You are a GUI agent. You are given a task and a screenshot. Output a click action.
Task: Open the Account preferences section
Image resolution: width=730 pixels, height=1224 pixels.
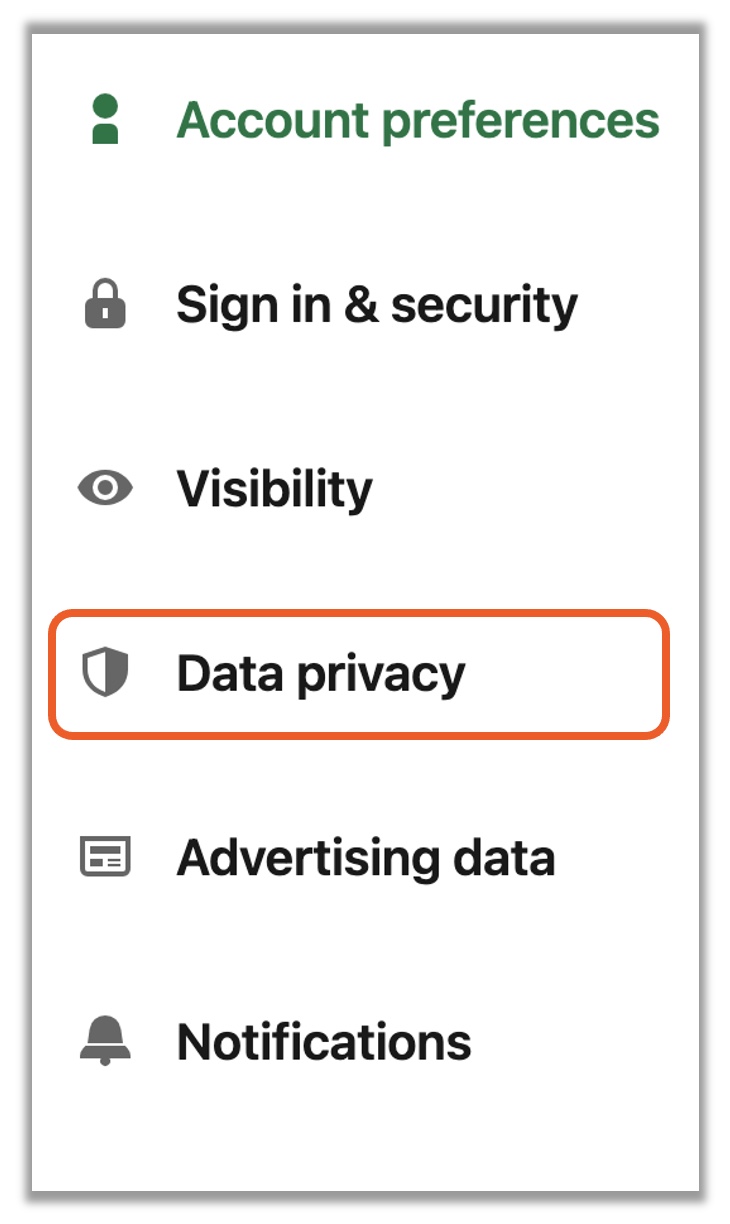tap(365, 120)
